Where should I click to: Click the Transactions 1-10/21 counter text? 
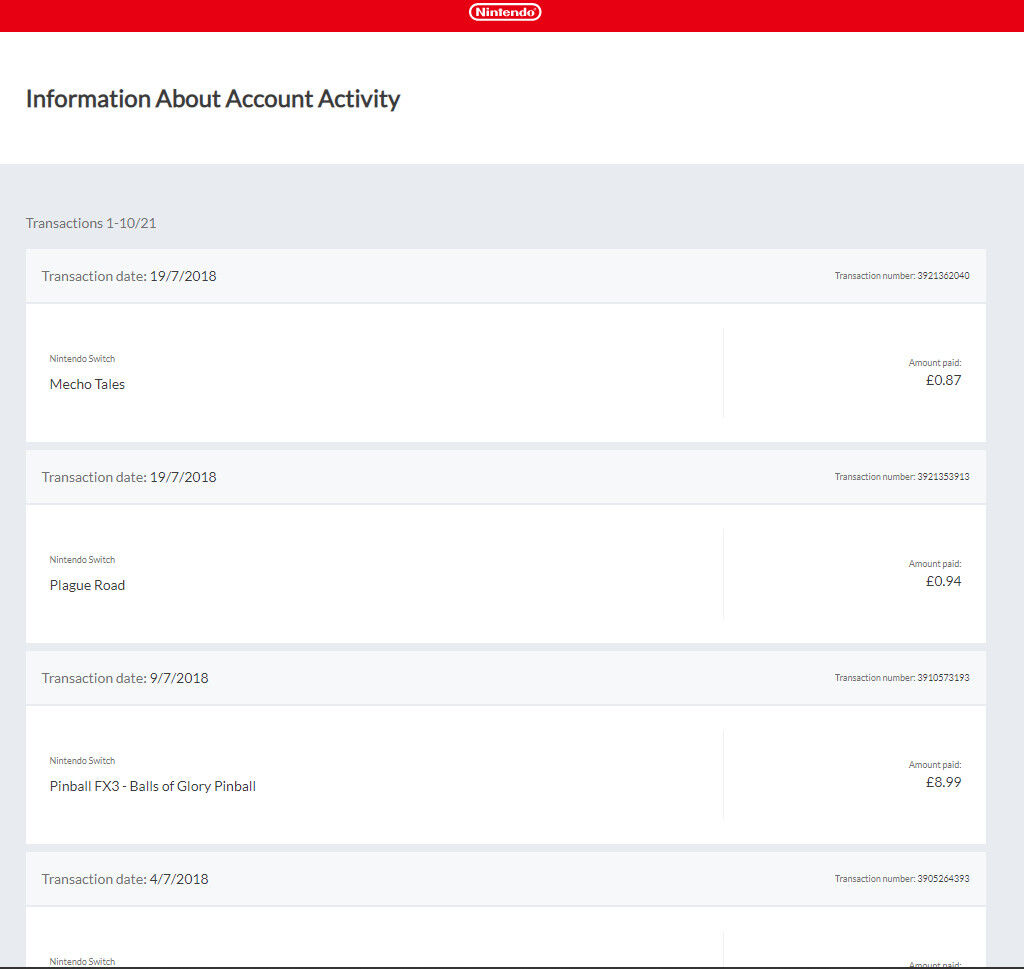pos(91,223)
